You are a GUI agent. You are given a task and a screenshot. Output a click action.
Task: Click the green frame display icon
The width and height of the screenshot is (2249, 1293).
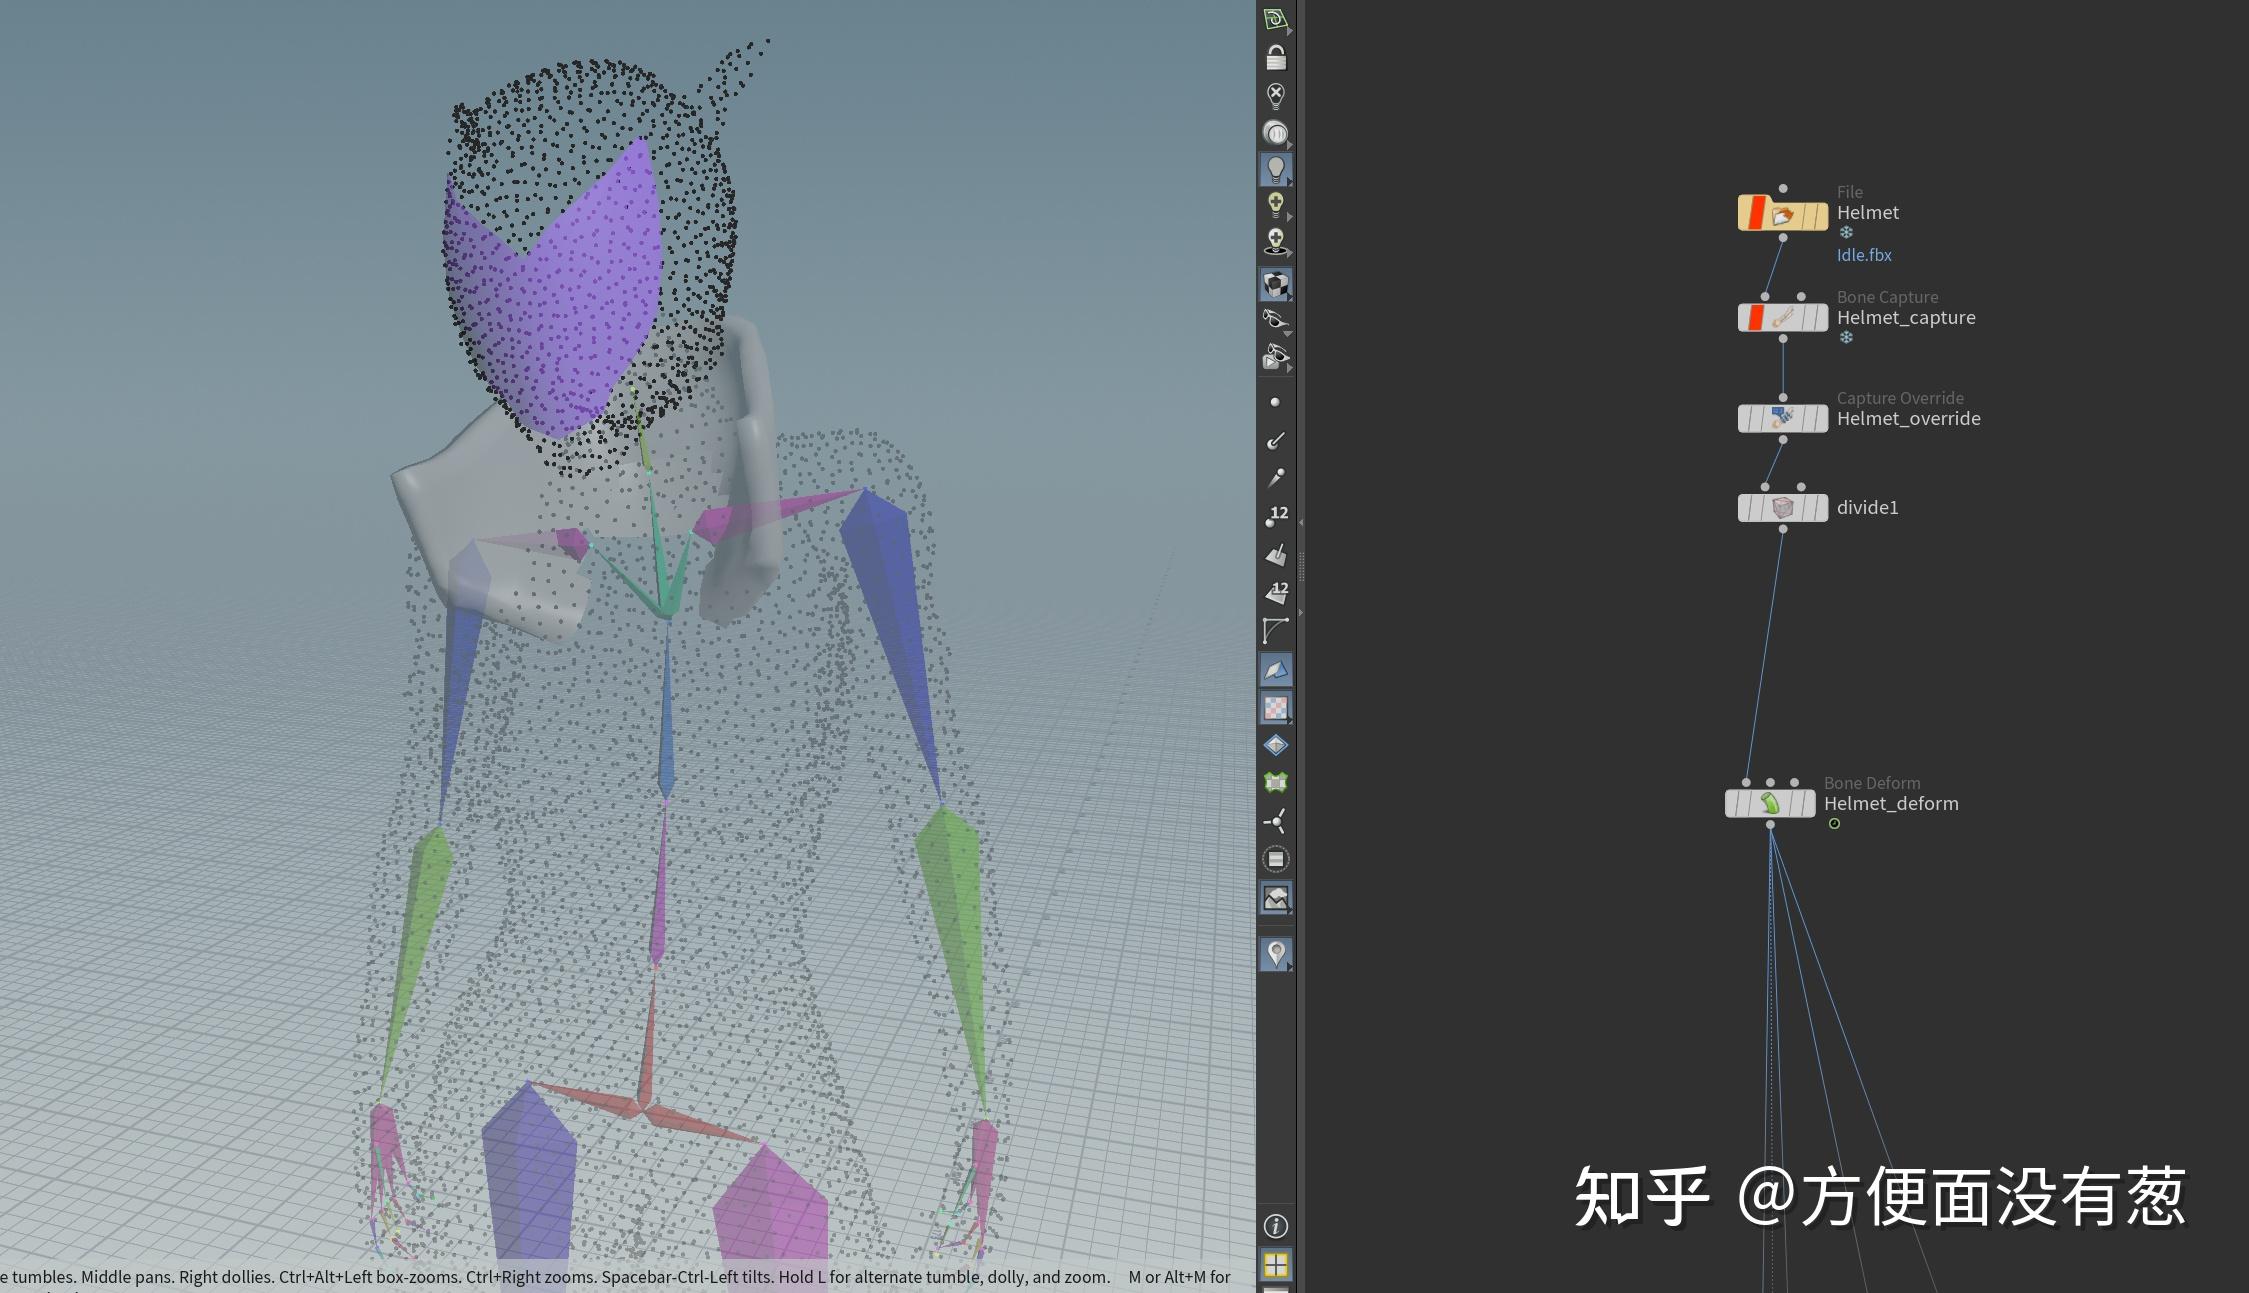(1275, 783)
